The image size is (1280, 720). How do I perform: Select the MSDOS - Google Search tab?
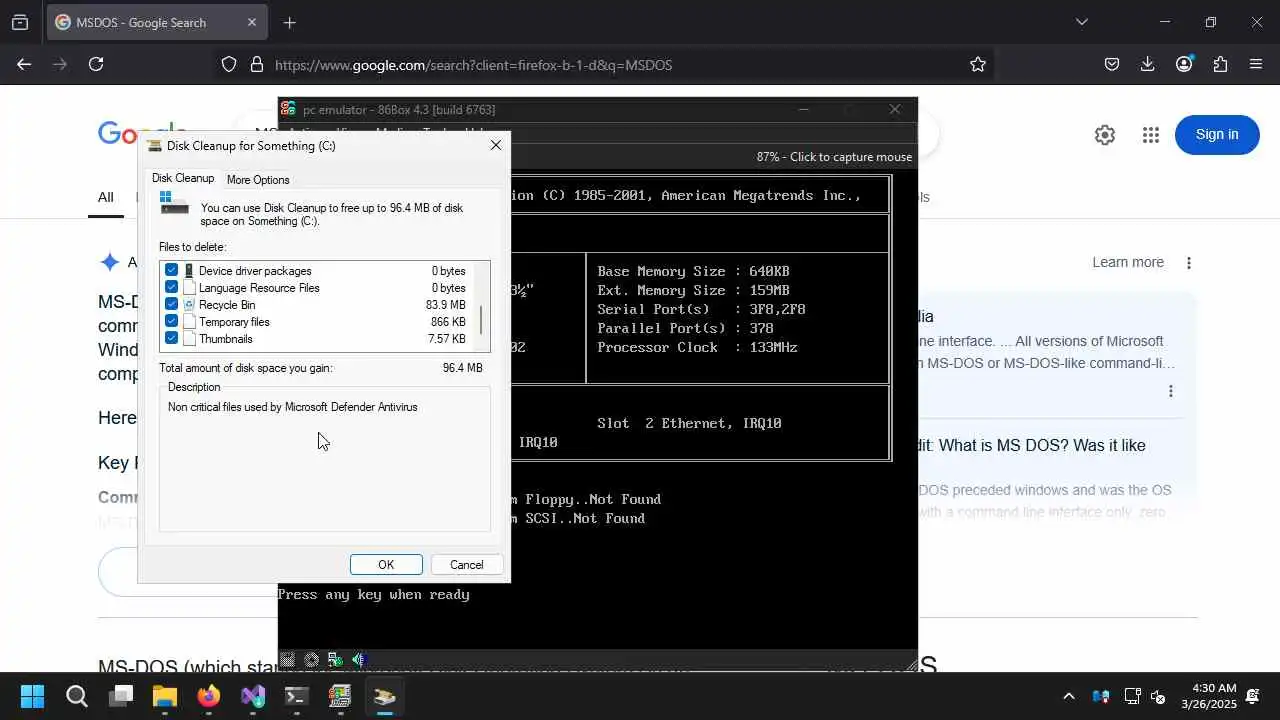(157, 22)
